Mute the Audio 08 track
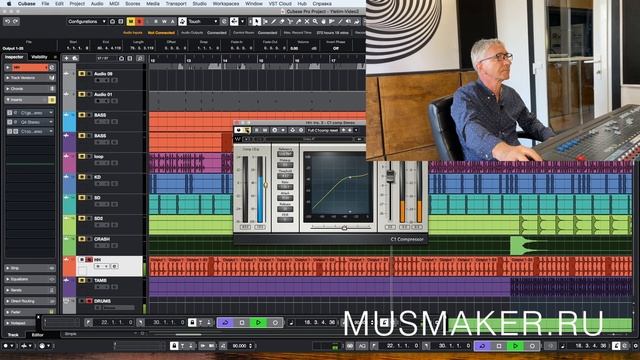Viewport: 640px width, 360px height. 82,74
